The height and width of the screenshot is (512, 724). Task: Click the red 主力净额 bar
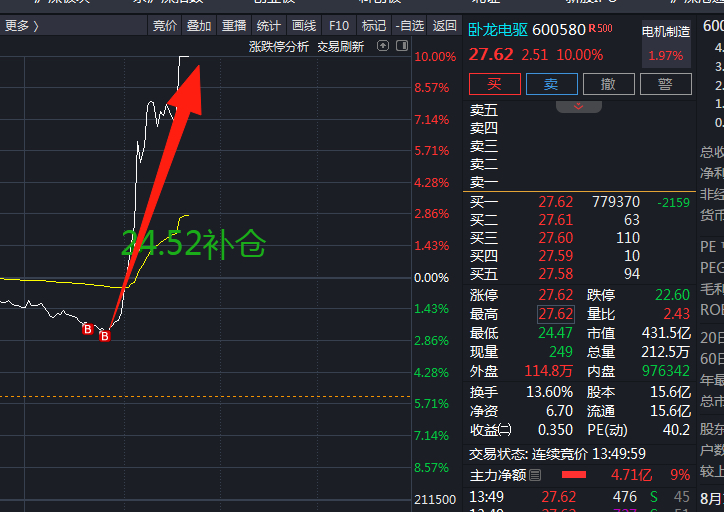tap(574, 475)
